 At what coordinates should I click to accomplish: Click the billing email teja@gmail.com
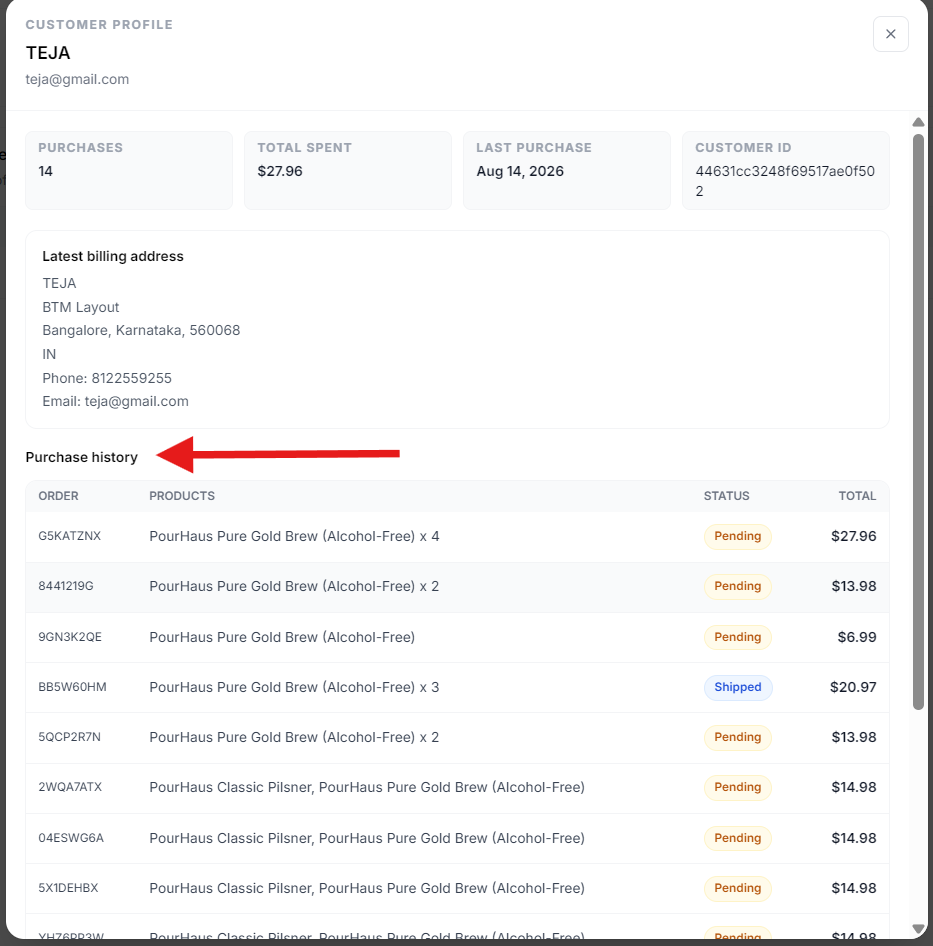click(136, 402)
